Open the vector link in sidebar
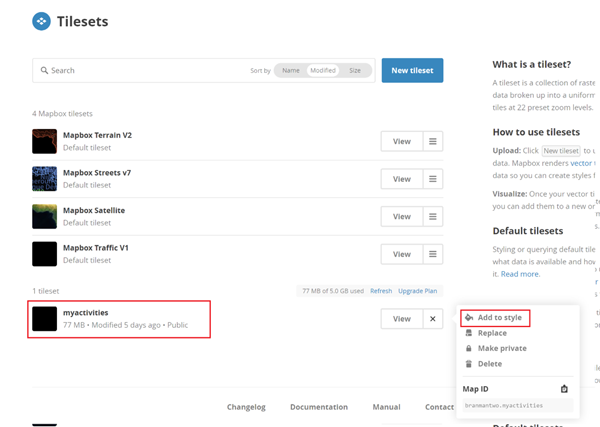This screenshot has height=427, width=600. pos(581,163)
